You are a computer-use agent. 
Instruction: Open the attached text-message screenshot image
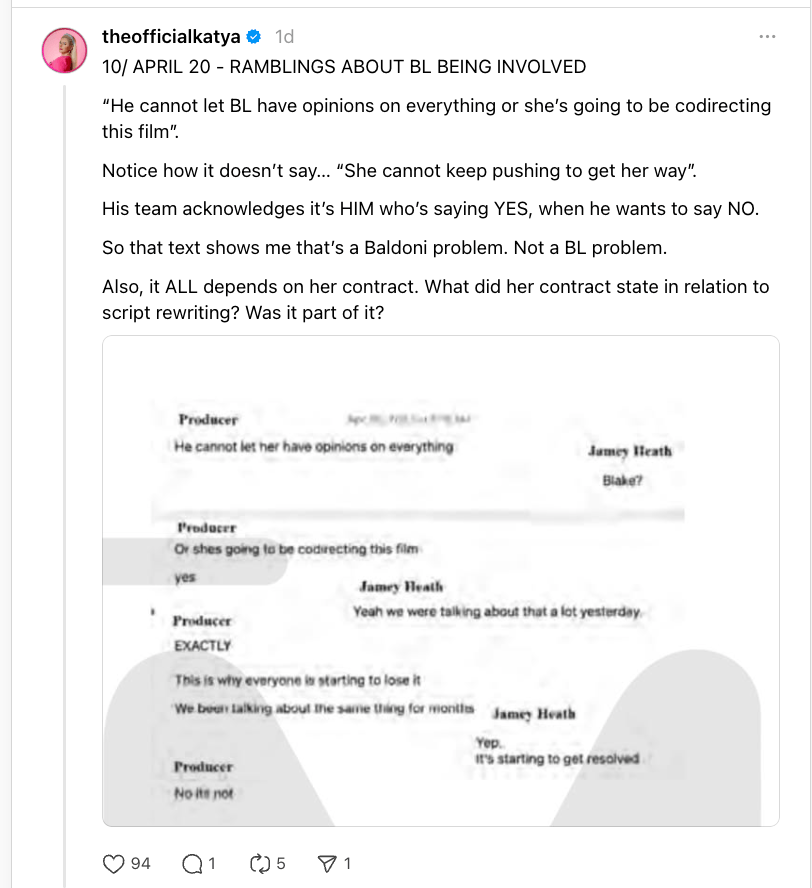[x=440, y=580]
